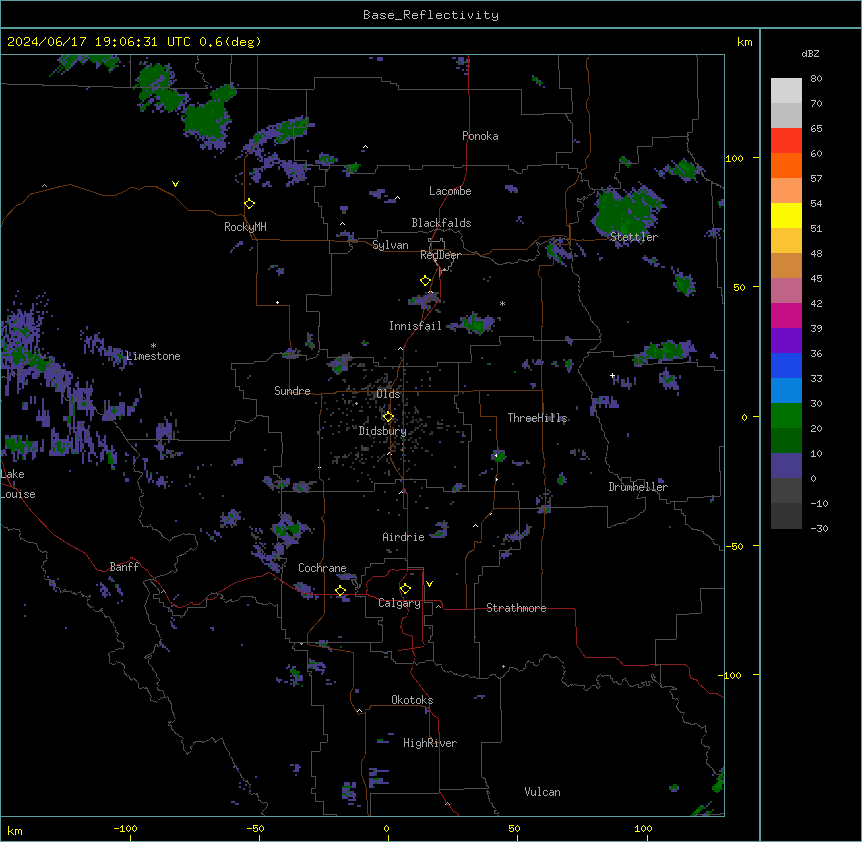This screenshot has width=862, height=842.
Task: Click the green 30 dBZ color swatch
Action: (786, 416)
